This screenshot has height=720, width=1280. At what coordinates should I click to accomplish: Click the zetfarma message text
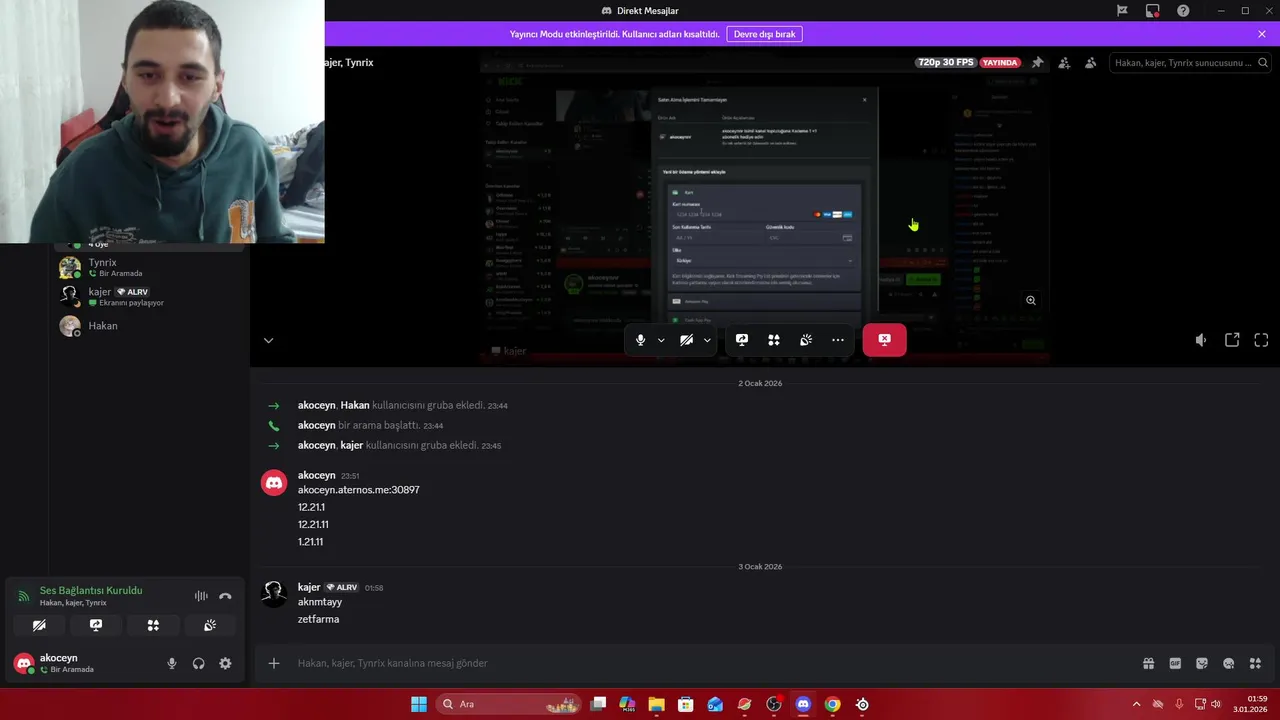(318, 619)
